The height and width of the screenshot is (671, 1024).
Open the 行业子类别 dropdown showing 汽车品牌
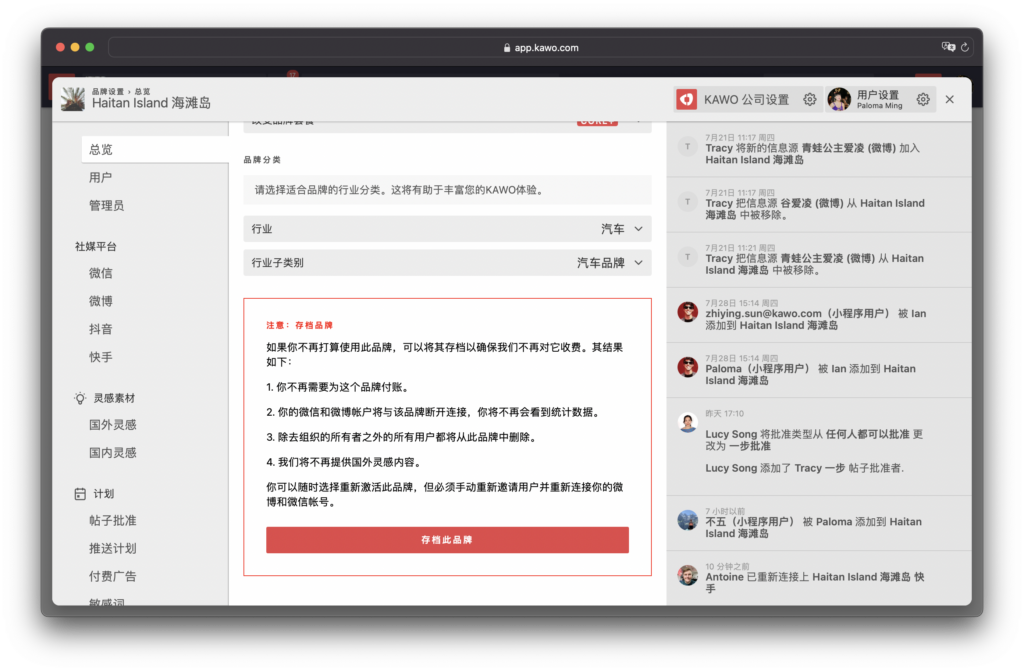click(447, 263)
